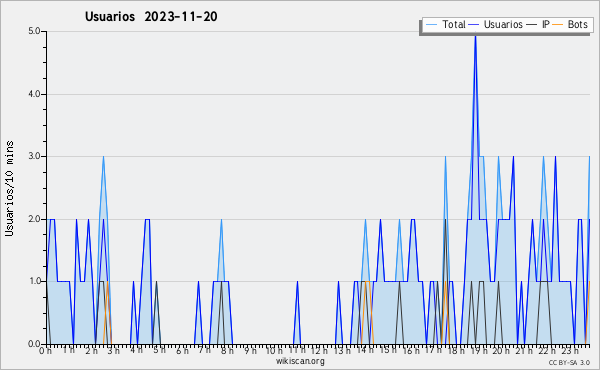Click the '22 h' x-axis label

click(x=547, y=351)
